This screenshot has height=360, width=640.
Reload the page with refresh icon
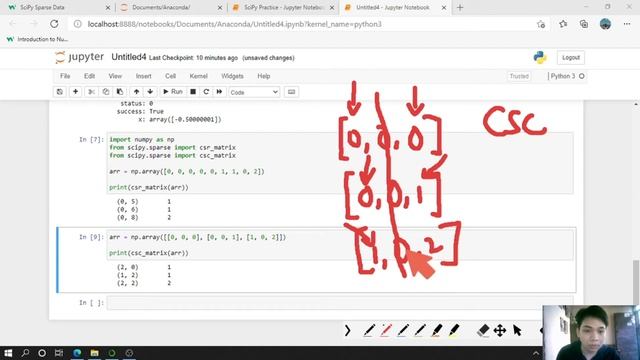(54, 24)
